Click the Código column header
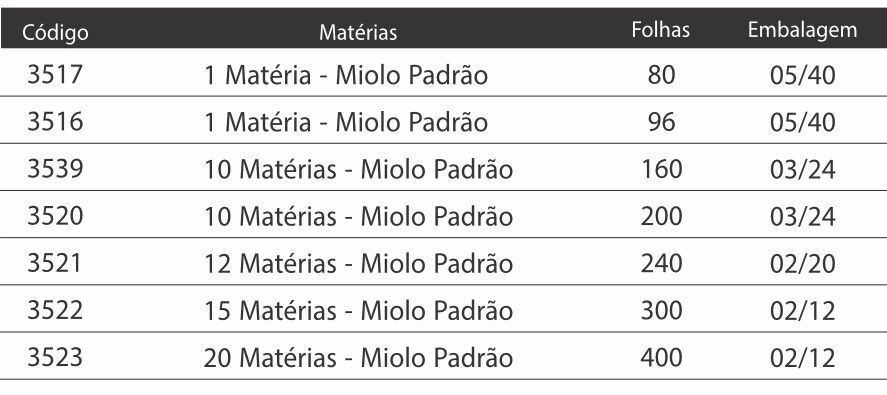Image resolution: width=887 pixels, height=395 pixels. [55, 32]
